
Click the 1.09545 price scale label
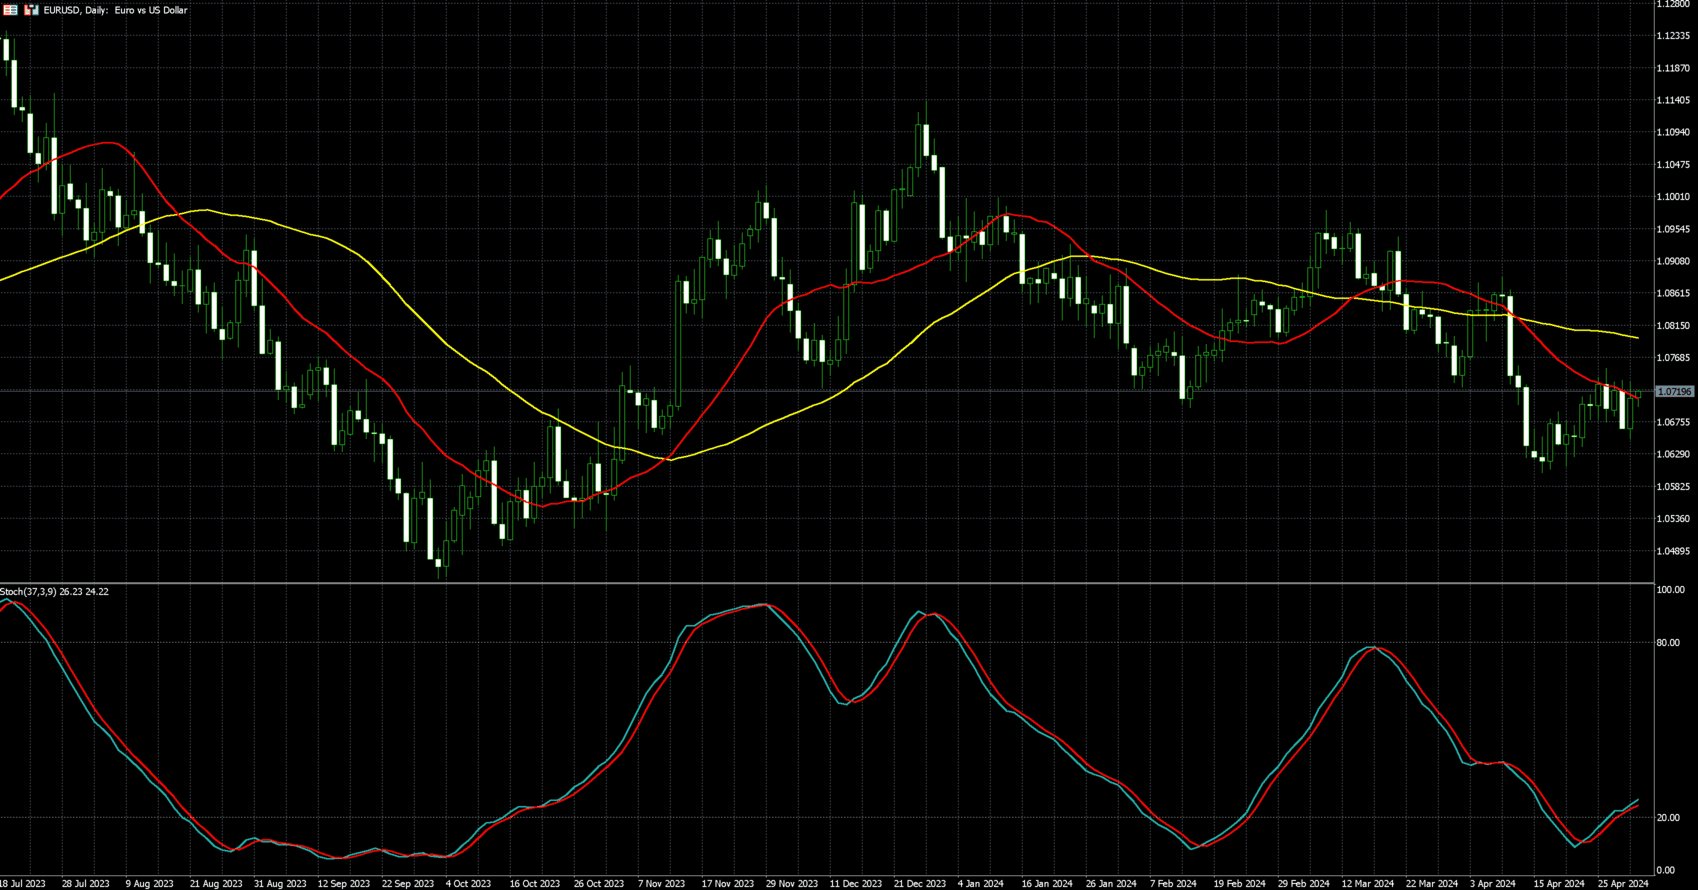click(x=1674, y=229)
